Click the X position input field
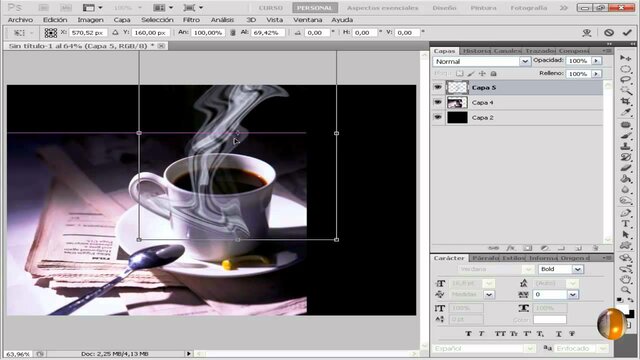This screenshot has height=360, width=640. [88, 33]
